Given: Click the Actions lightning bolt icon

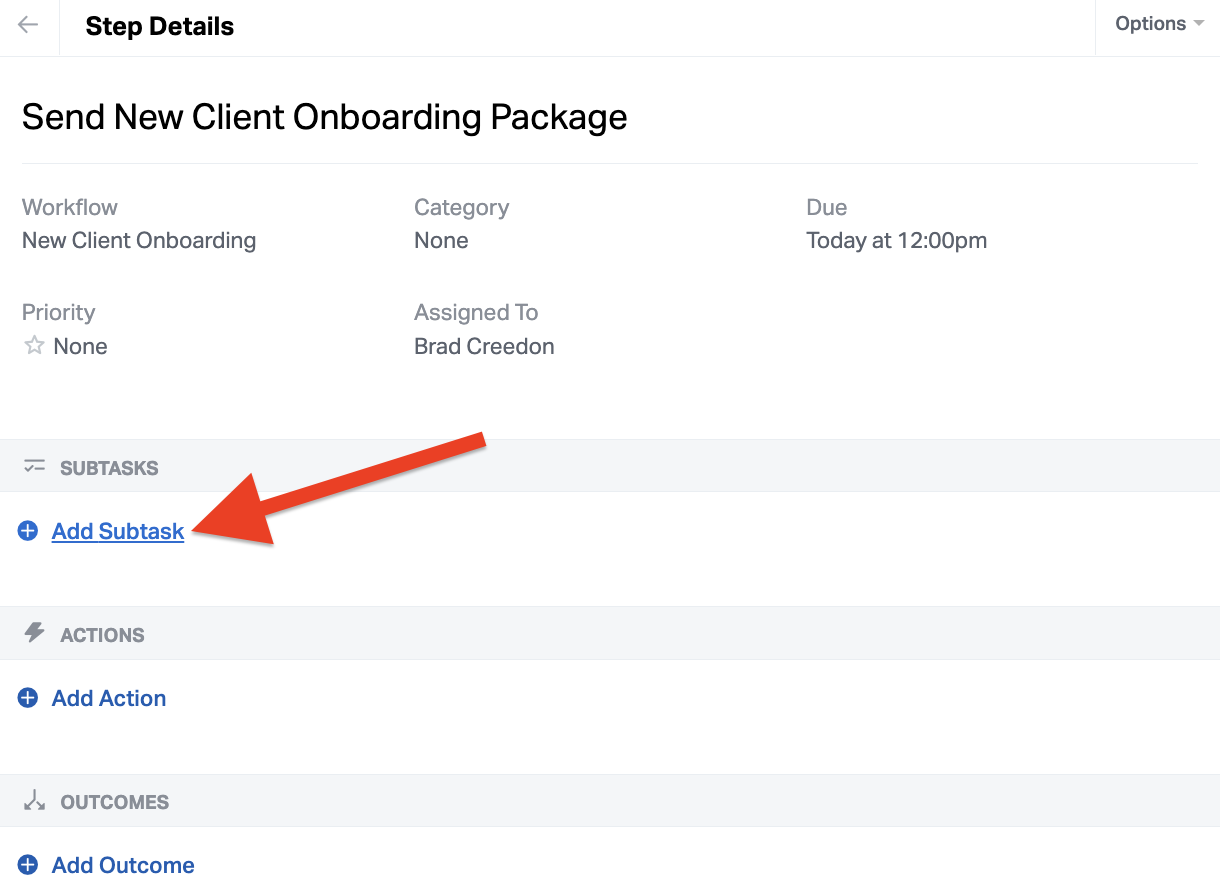Looking at the screenshot, I should 35,633.
